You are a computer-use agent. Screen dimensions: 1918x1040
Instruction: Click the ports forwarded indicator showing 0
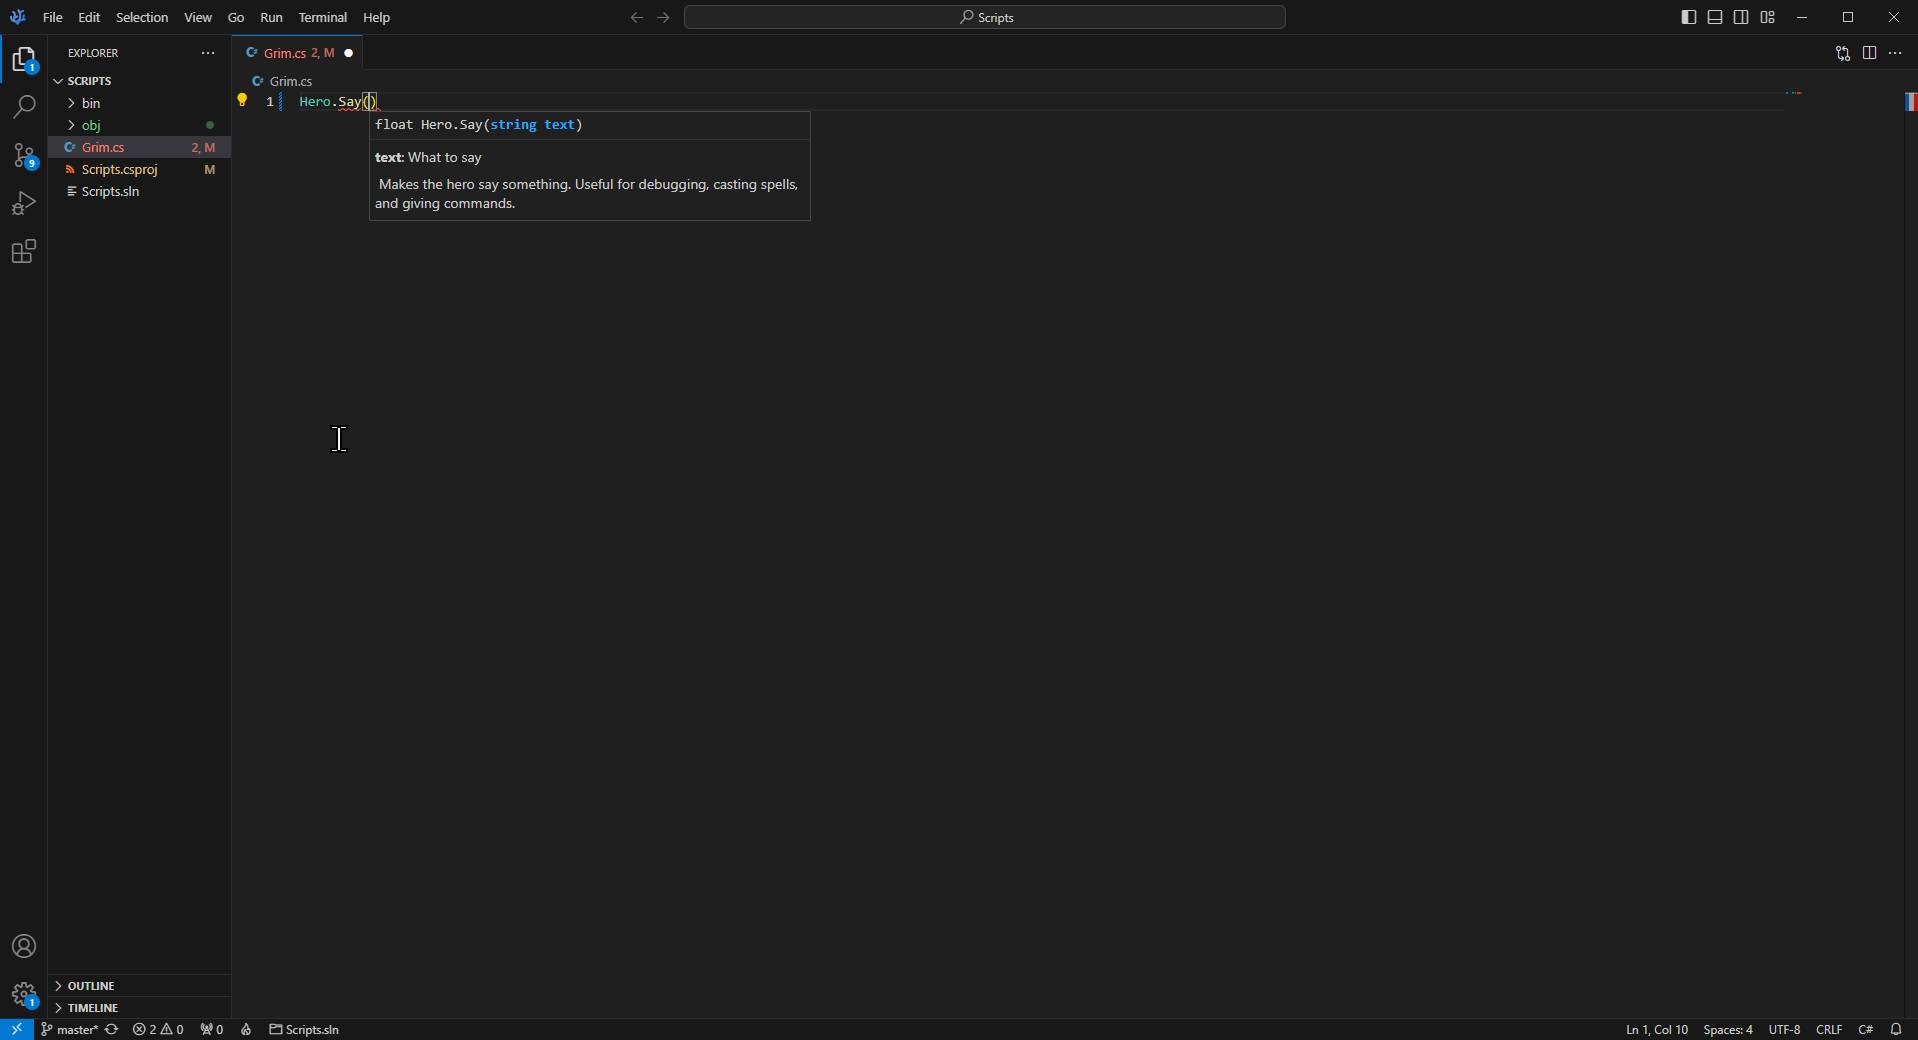(211, 1029)
